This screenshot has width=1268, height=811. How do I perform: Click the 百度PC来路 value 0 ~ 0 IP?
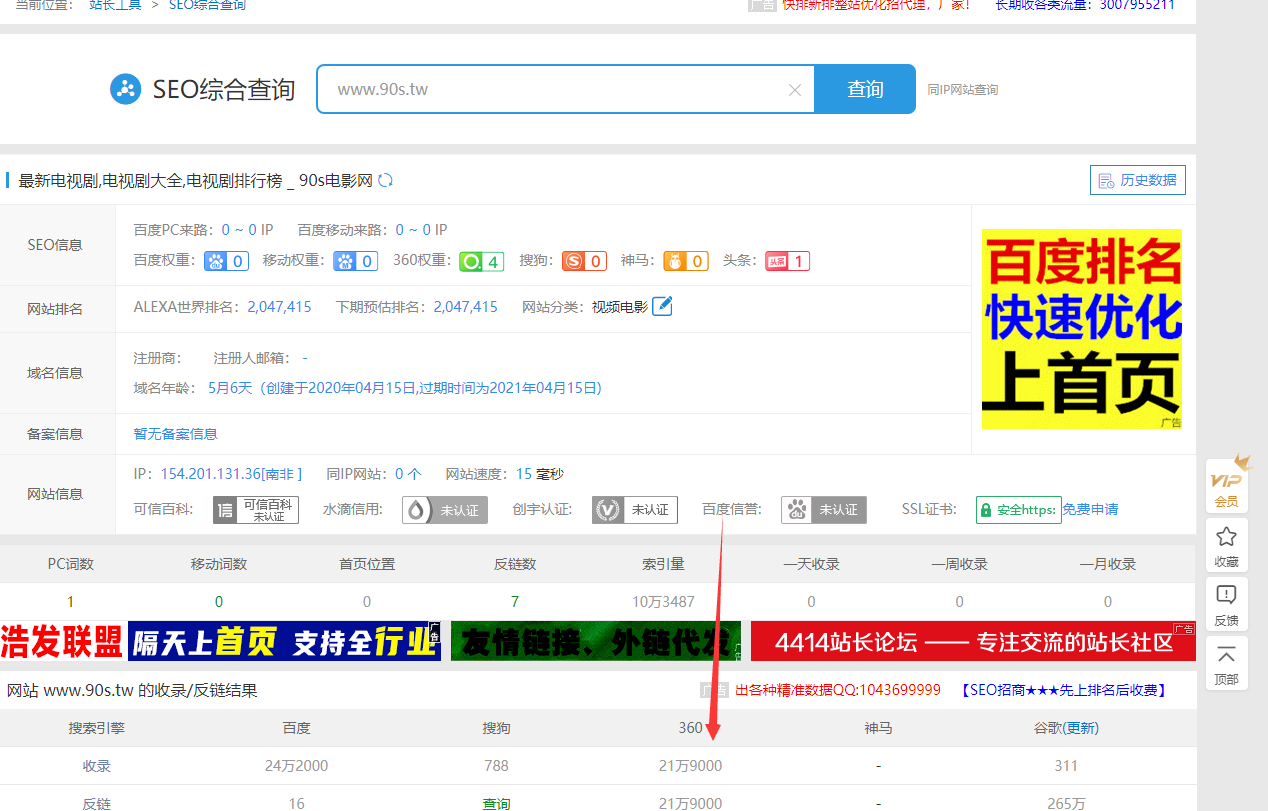click(248, 230)
